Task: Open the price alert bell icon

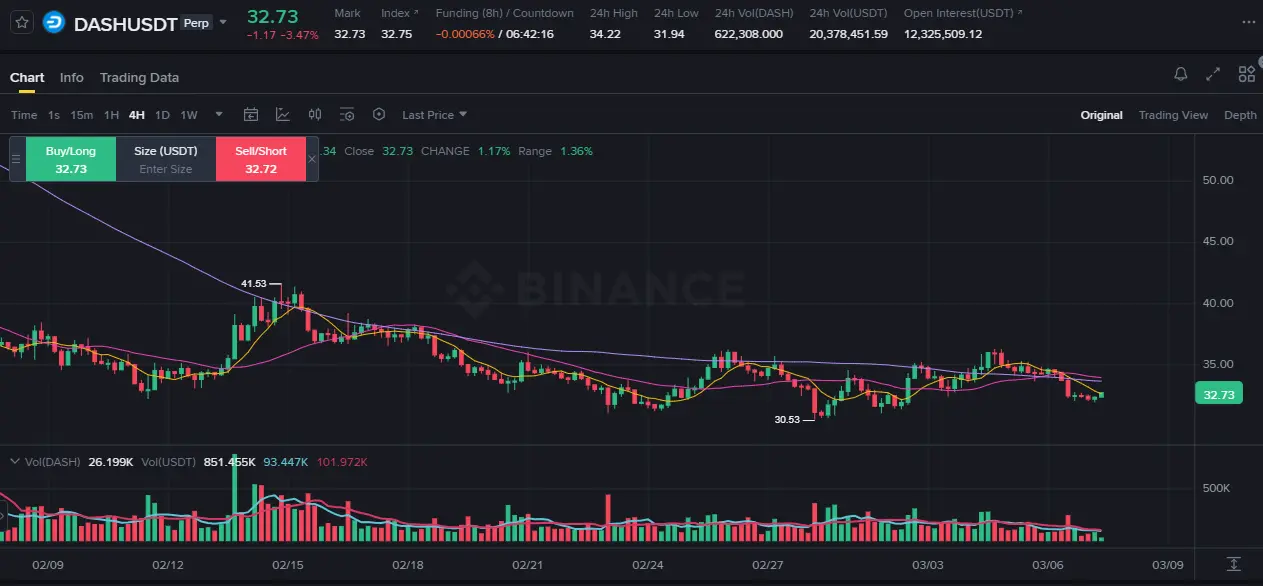Action: 1181,74
